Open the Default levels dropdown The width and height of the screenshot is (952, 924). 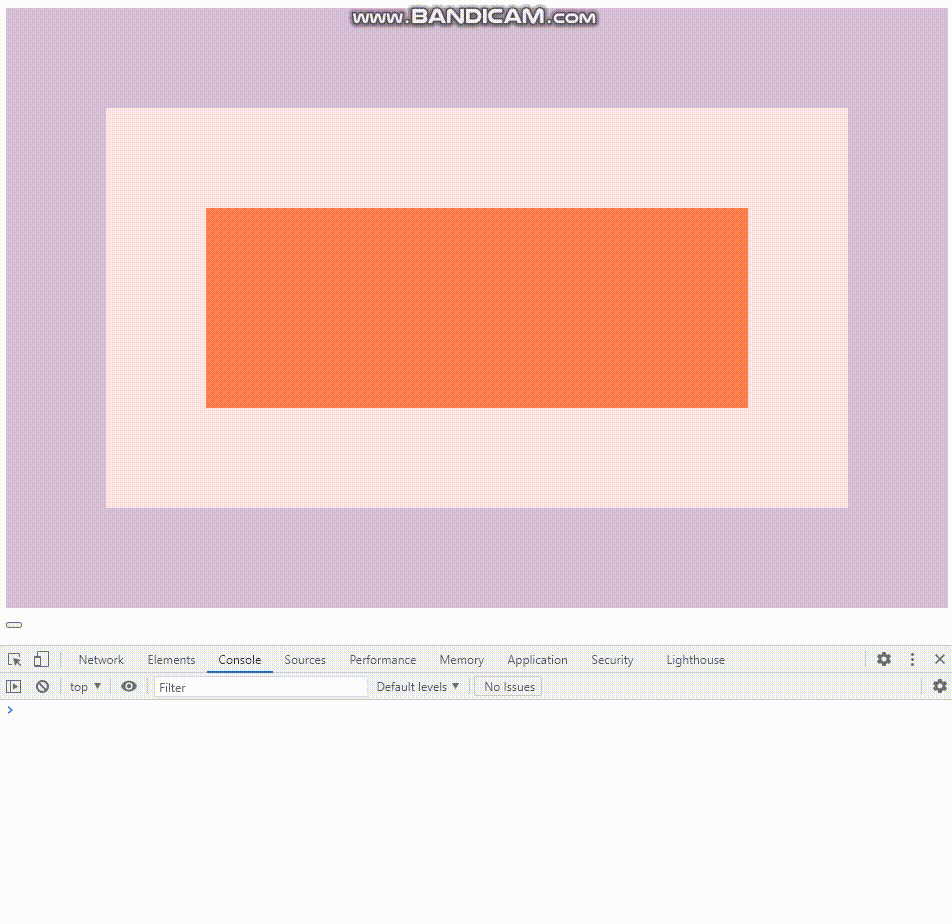click(x=416, y=686)
